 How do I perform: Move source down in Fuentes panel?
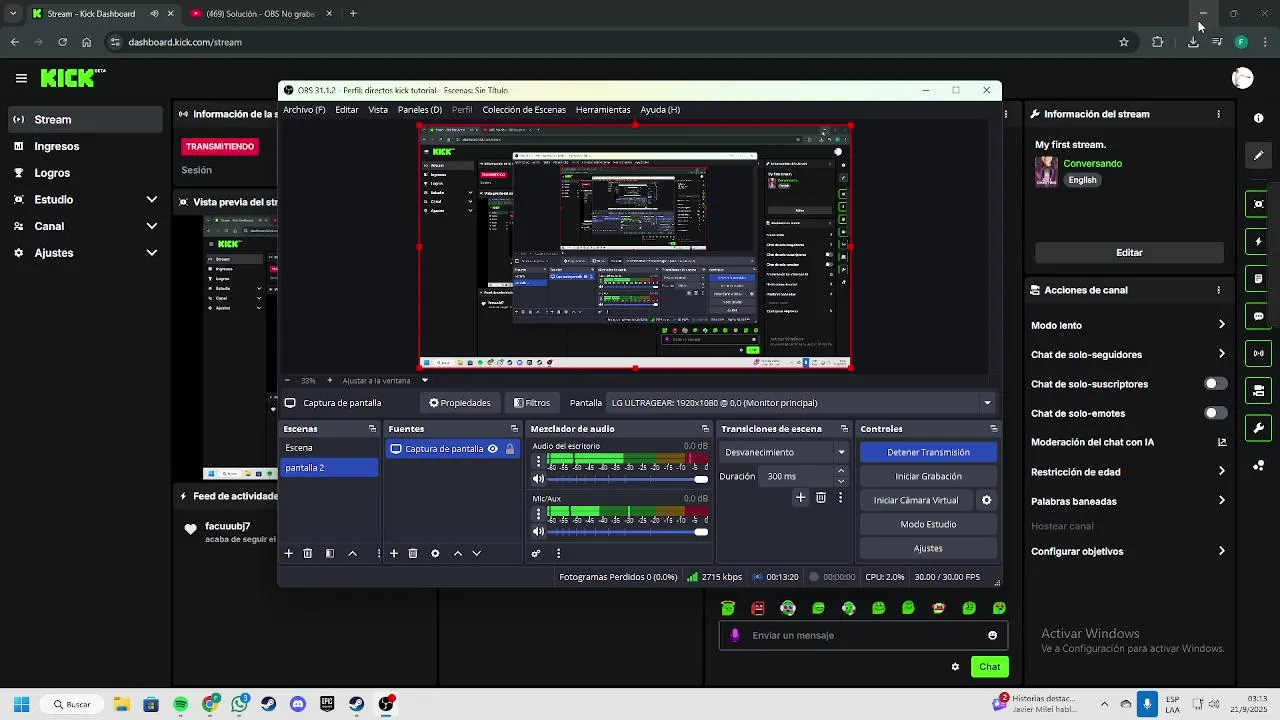(476, 553)
